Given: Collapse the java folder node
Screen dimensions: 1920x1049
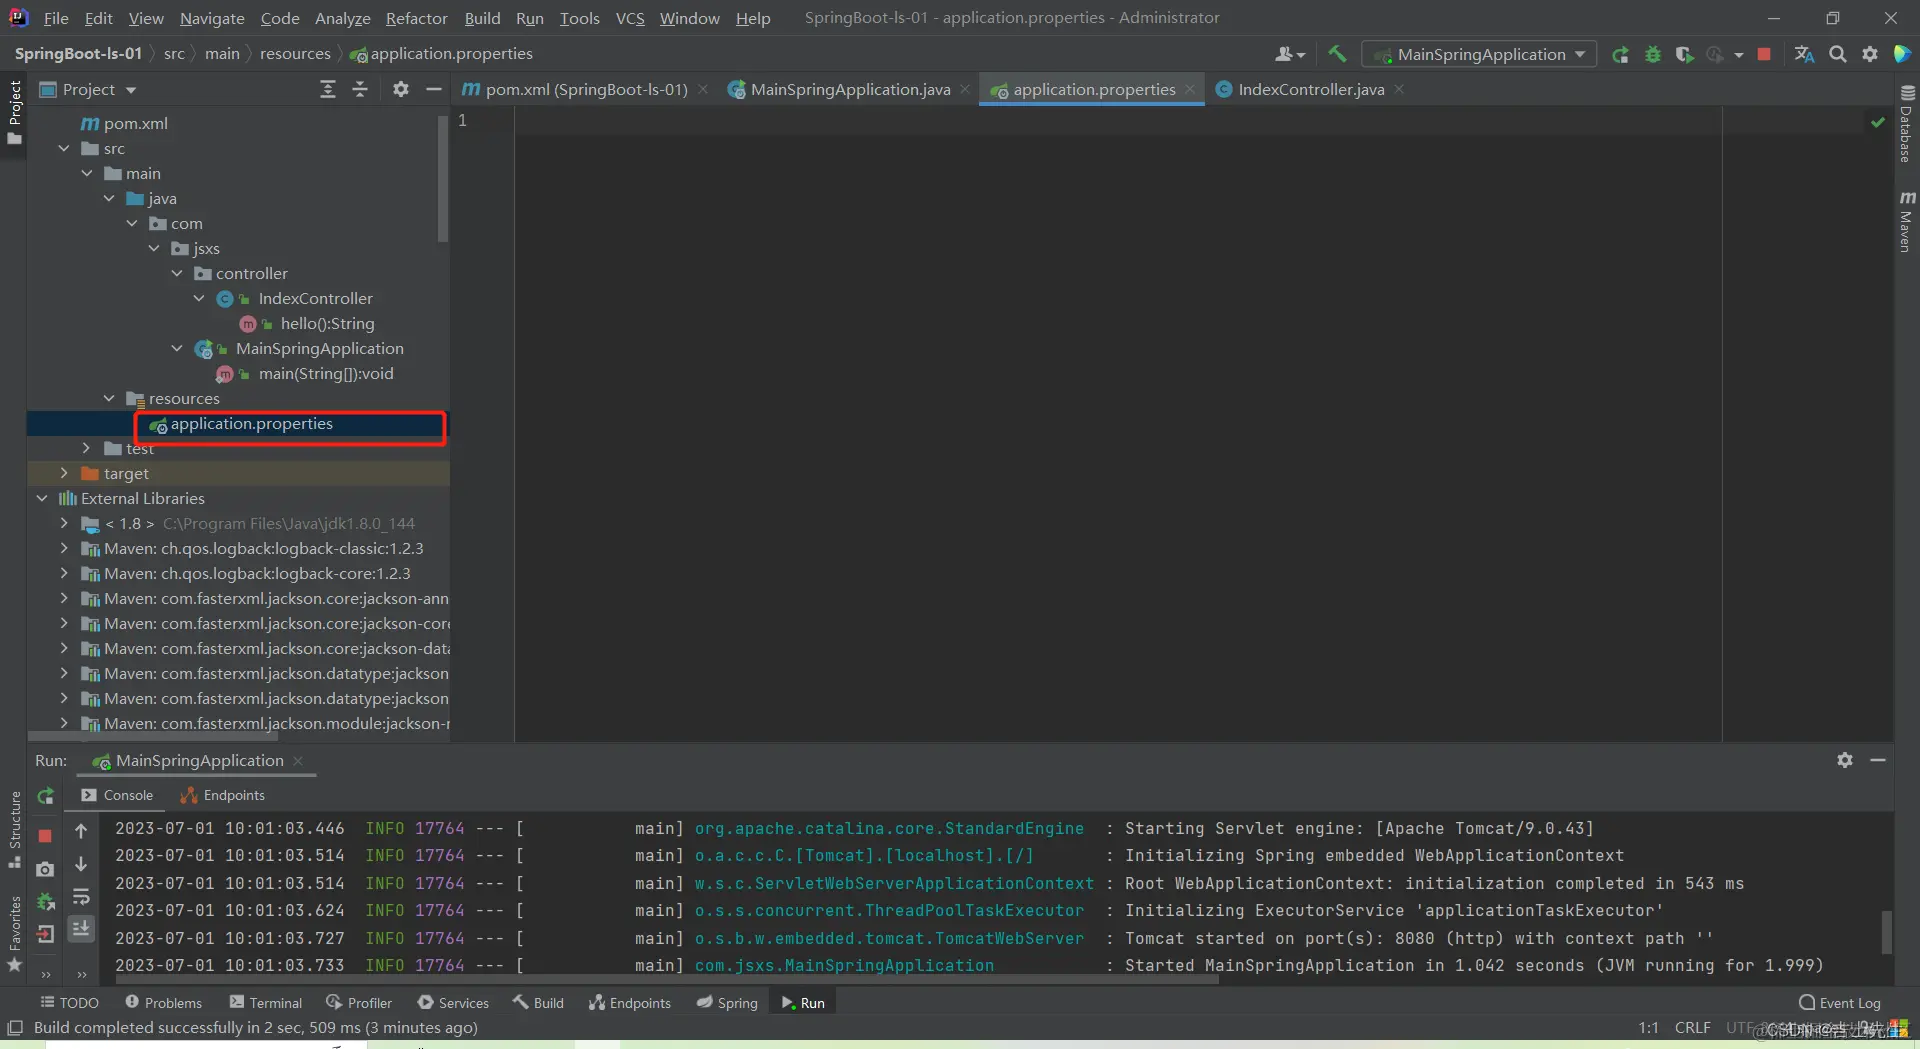Looking at the screenshot, I should [x=109, y=199].
